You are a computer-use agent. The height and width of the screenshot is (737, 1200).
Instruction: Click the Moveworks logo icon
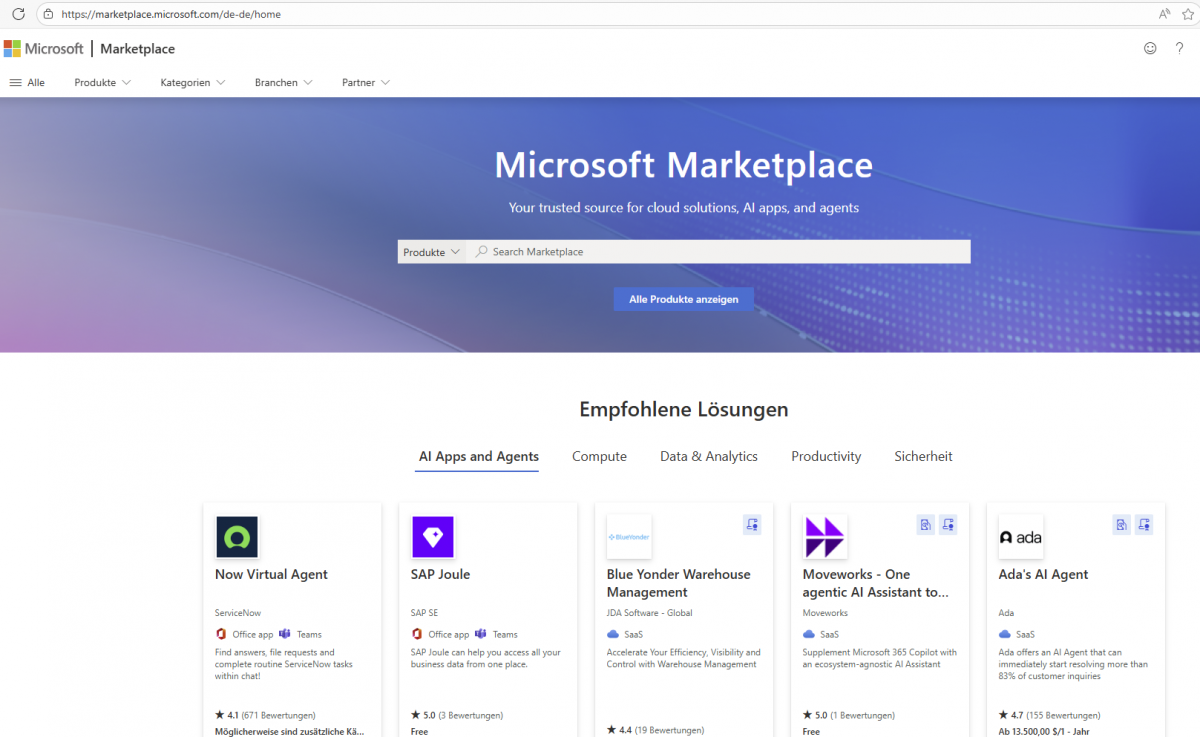pyautogui.click(x=825, y=537)
